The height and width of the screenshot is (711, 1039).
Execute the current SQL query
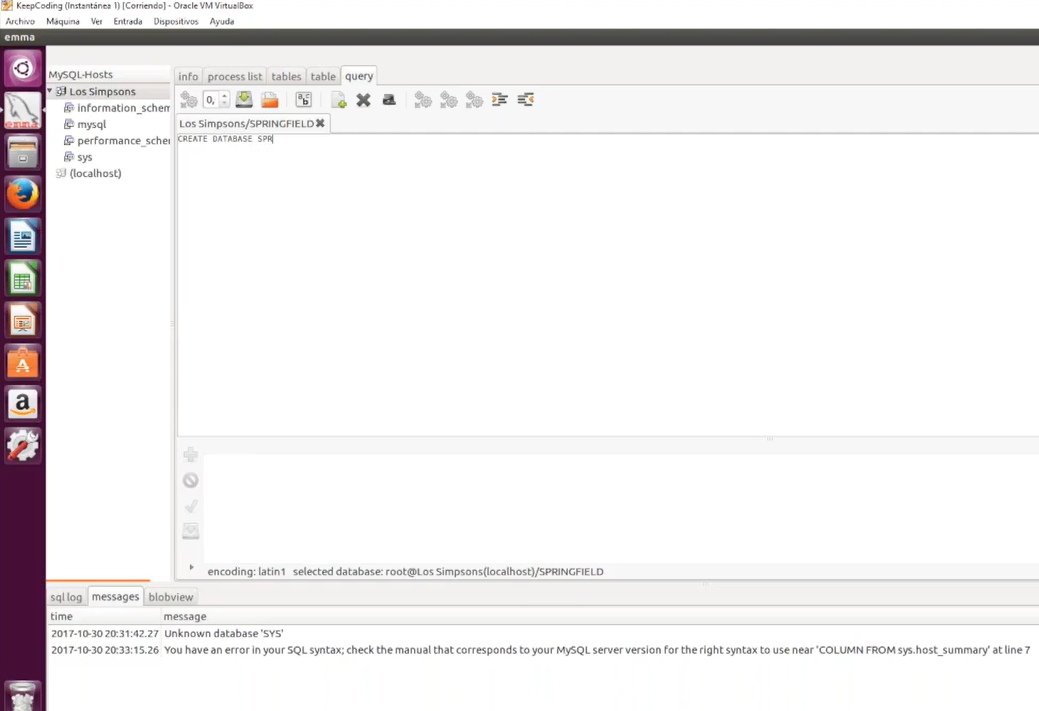tap(189, 99)
